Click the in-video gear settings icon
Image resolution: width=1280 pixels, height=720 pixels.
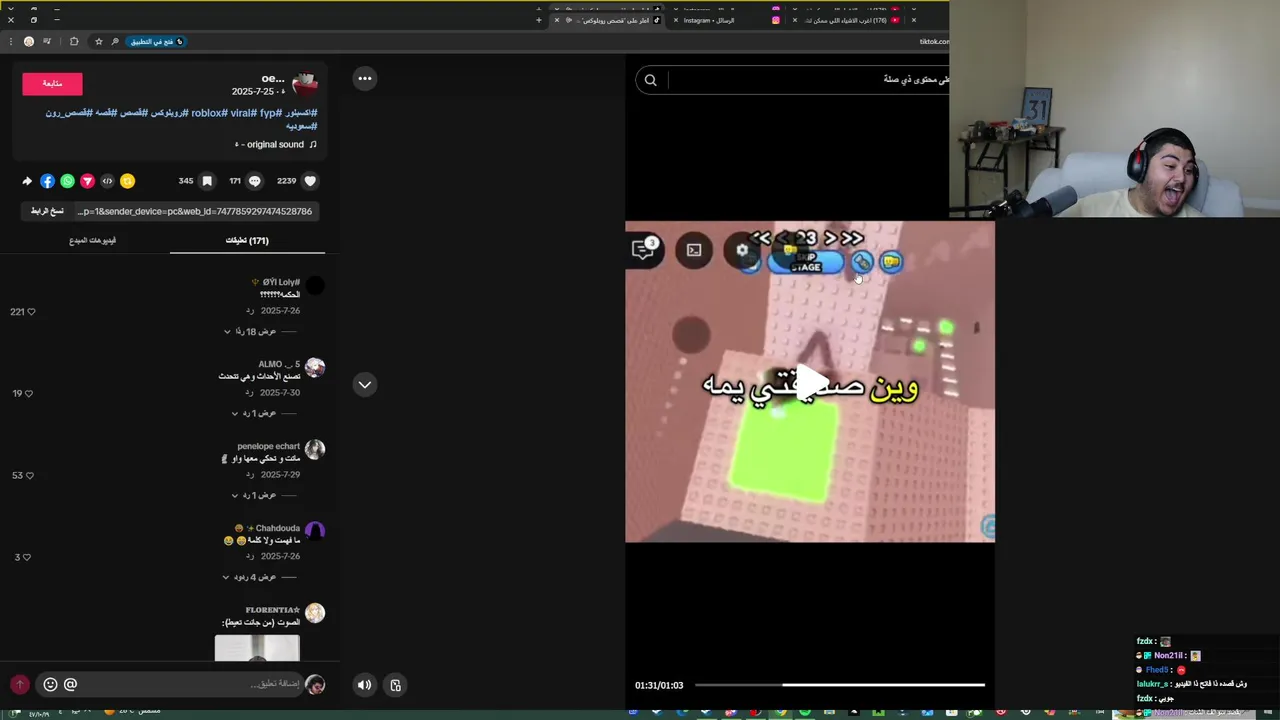pos(742,250)
